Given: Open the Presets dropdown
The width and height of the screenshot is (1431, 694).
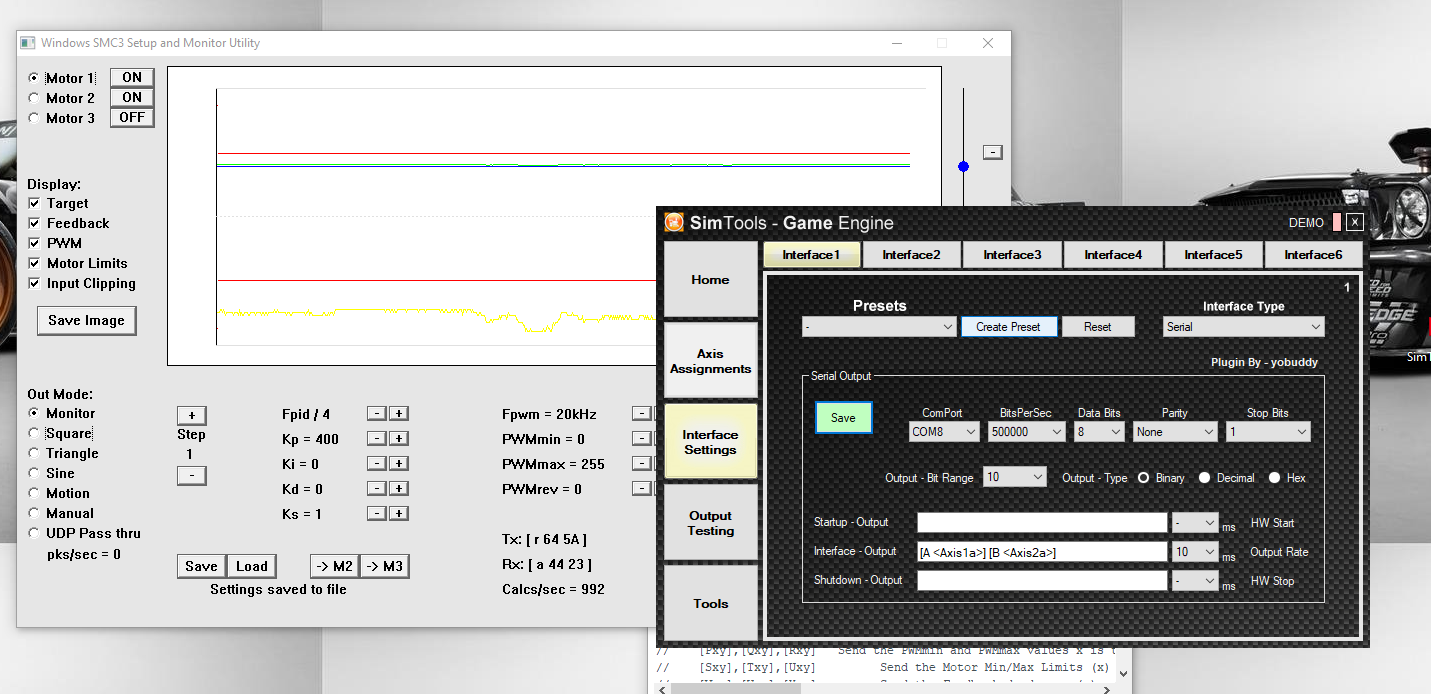Looking at the screenshot, I should [x=880, y=327].
